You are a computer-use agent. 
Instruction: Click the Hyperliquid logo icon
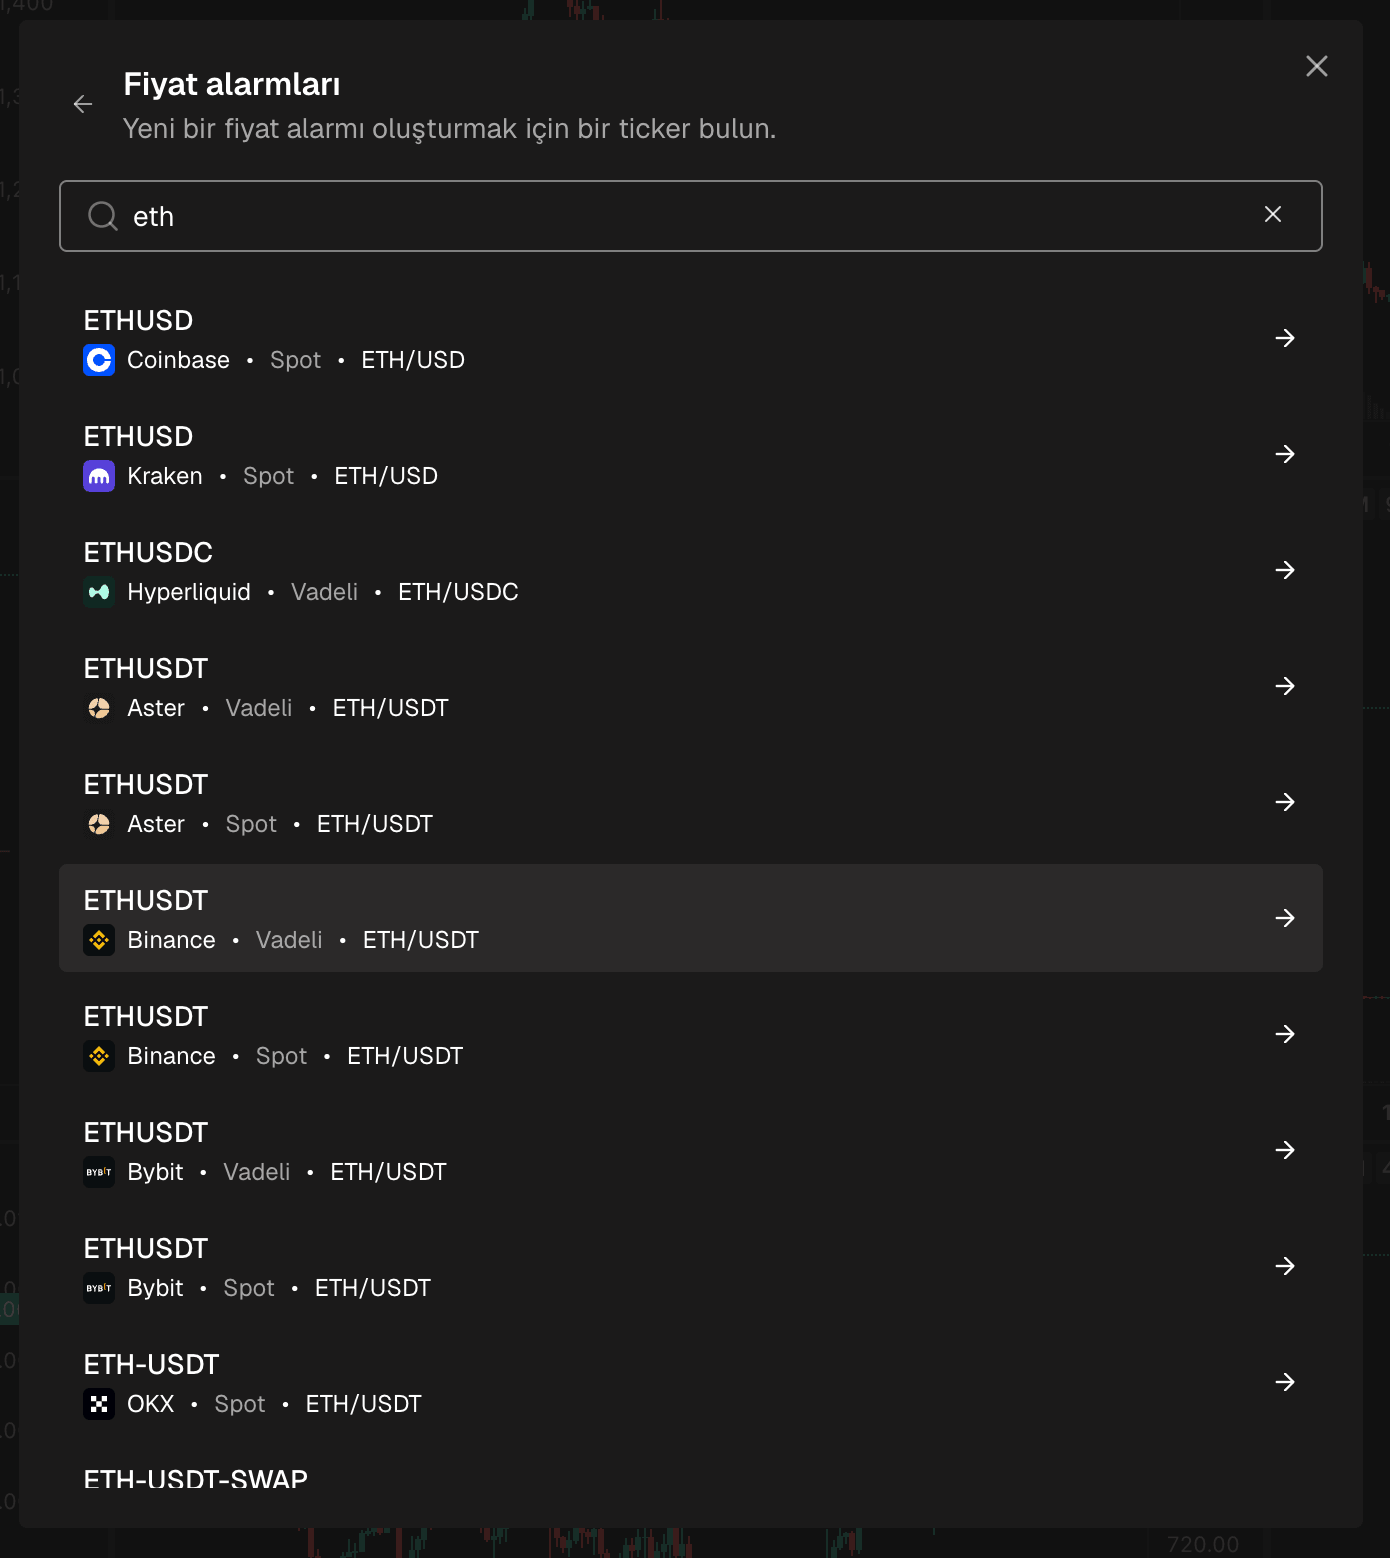(99, 592)
